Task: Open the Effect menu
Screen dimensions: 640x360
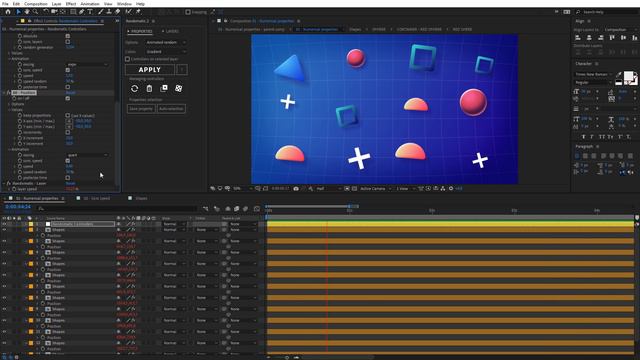Action: (71, 4)
